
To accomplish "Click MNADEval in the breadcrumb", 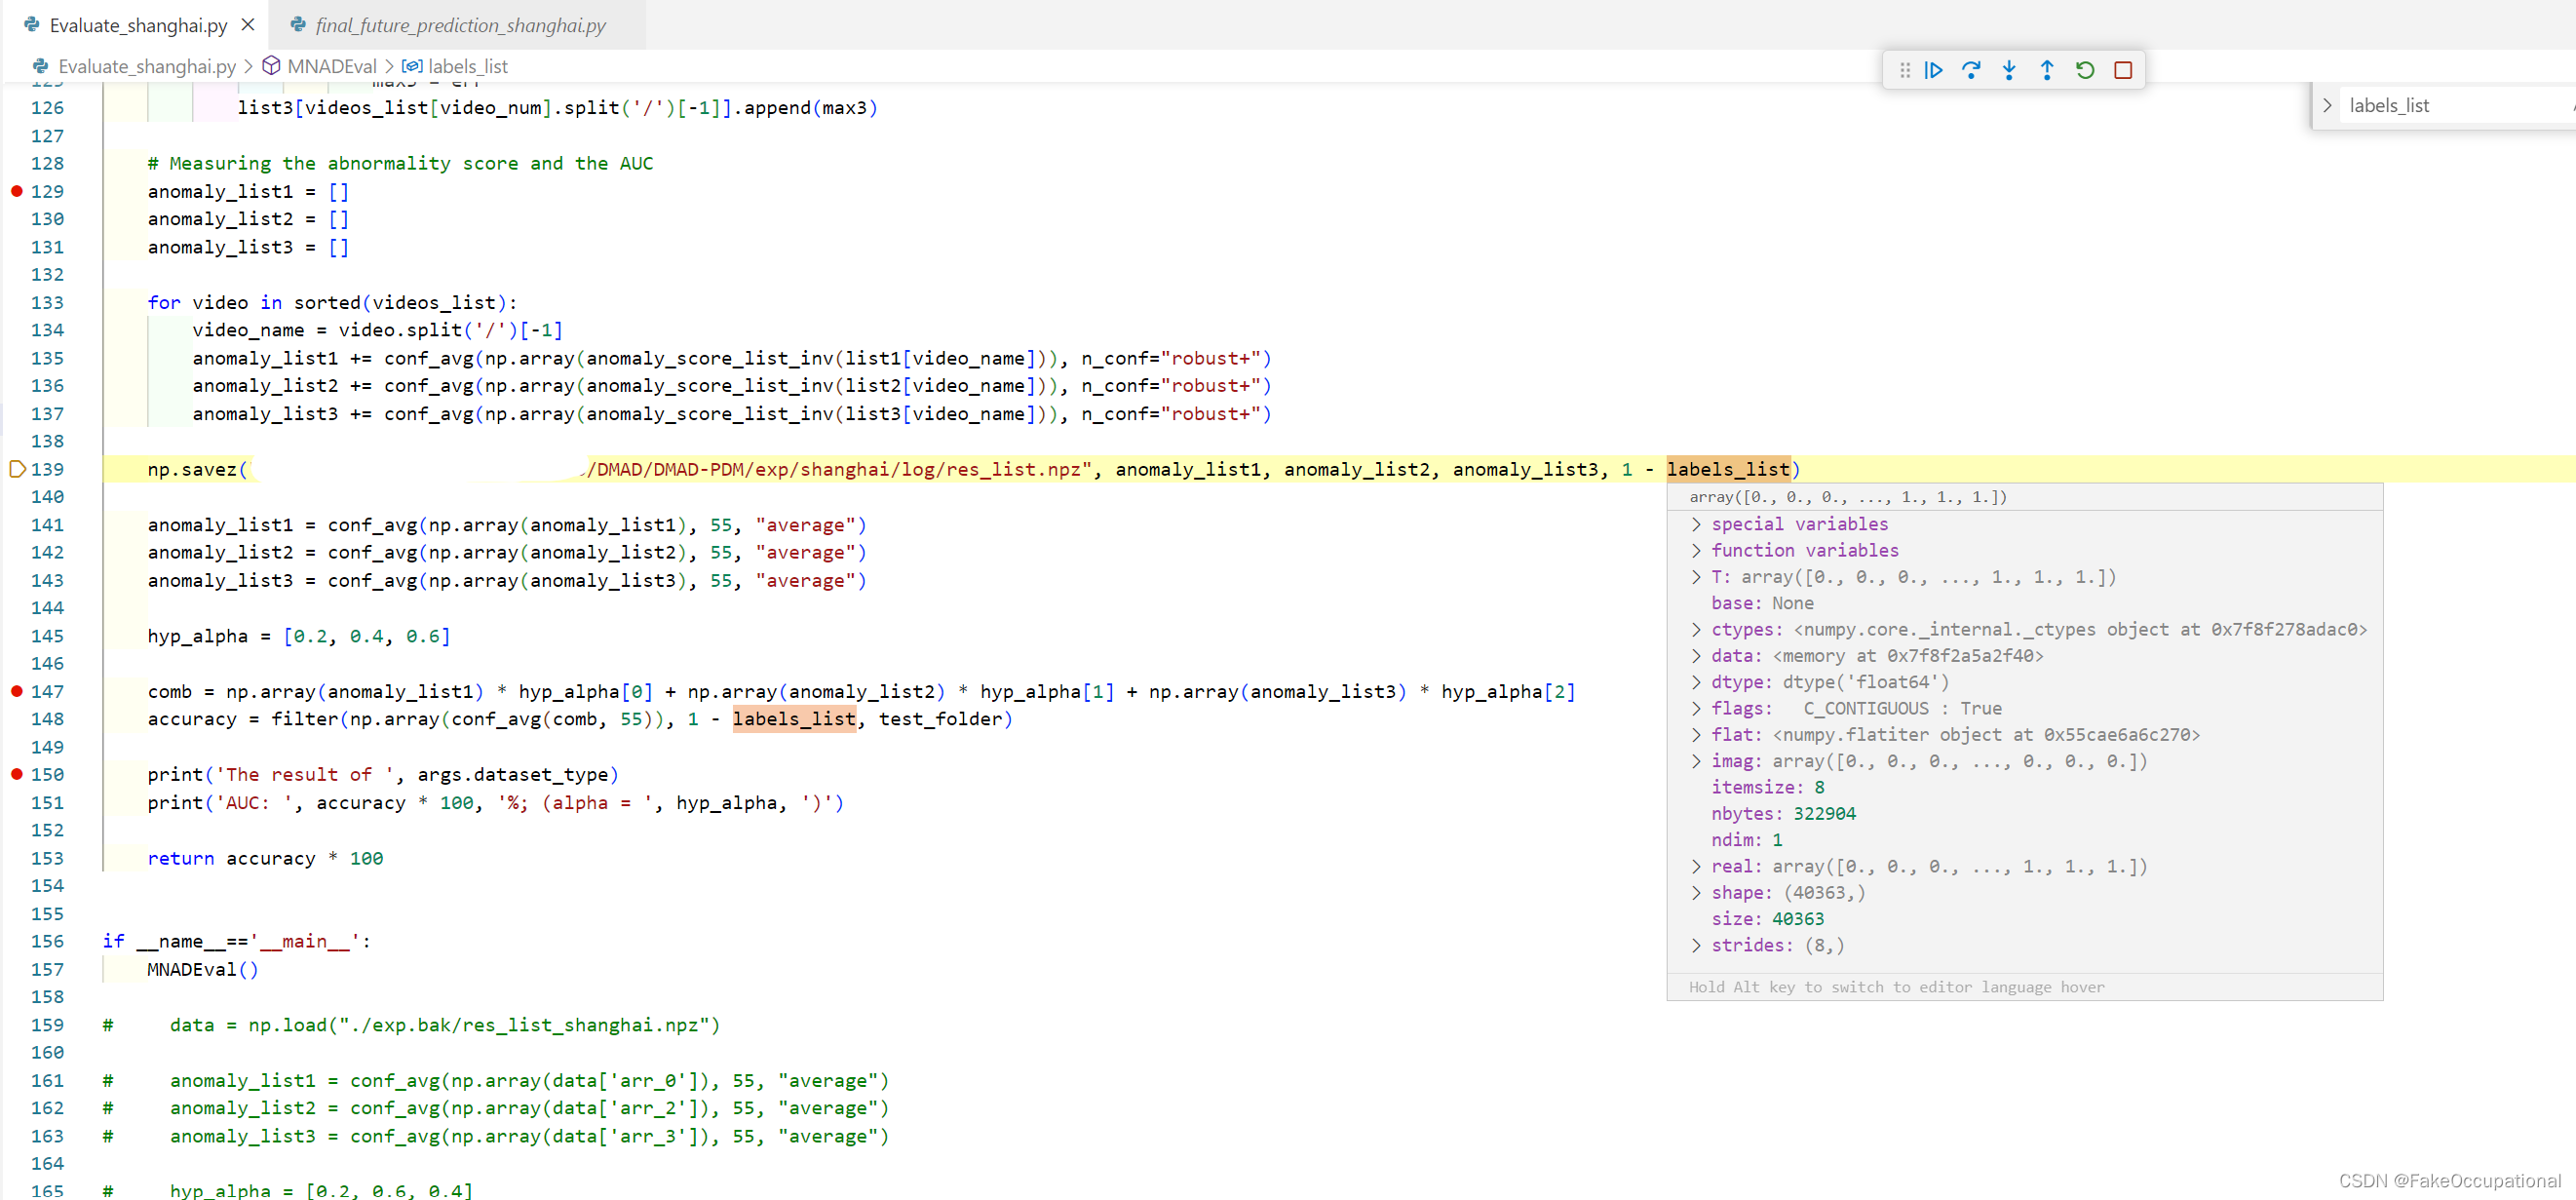I will (x=331, y=66).
